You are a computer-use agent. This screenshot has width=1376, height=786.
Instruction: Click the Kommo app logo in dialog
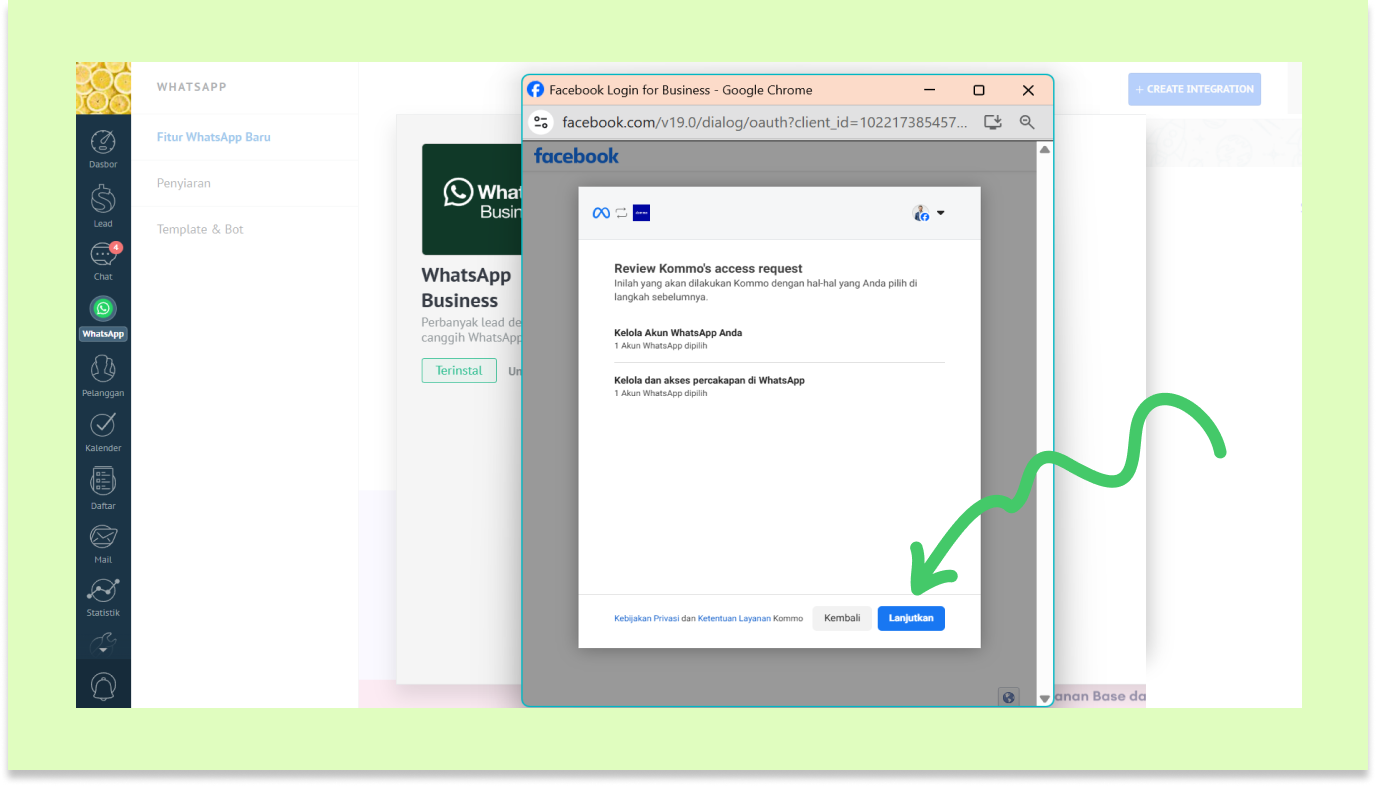click(641, 213)
